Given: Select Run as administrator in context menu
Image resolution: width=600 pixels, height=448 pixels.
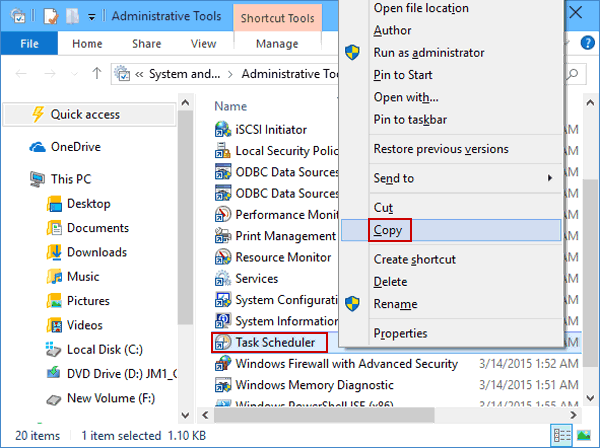Looking at the screenshot, I should pos(428,52).
